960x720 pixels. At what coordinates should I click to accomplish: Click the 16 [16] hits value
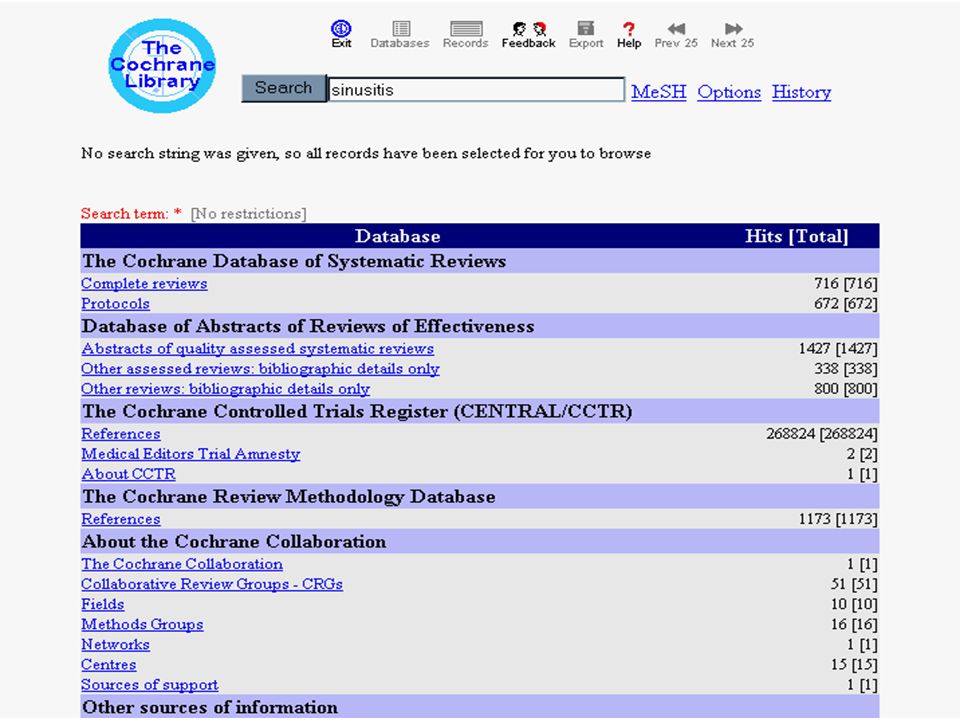tap(854, 624)
